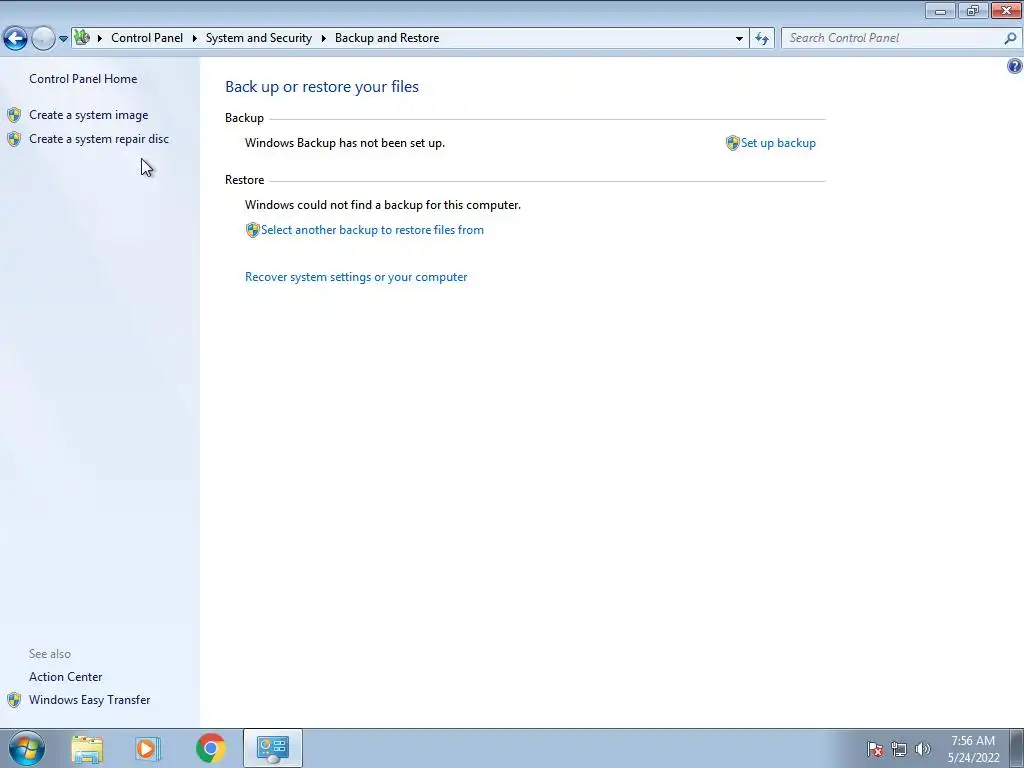Select System and Security in breadcrumb
Viewport: 1024px width, 768px height.
point(259,38)
